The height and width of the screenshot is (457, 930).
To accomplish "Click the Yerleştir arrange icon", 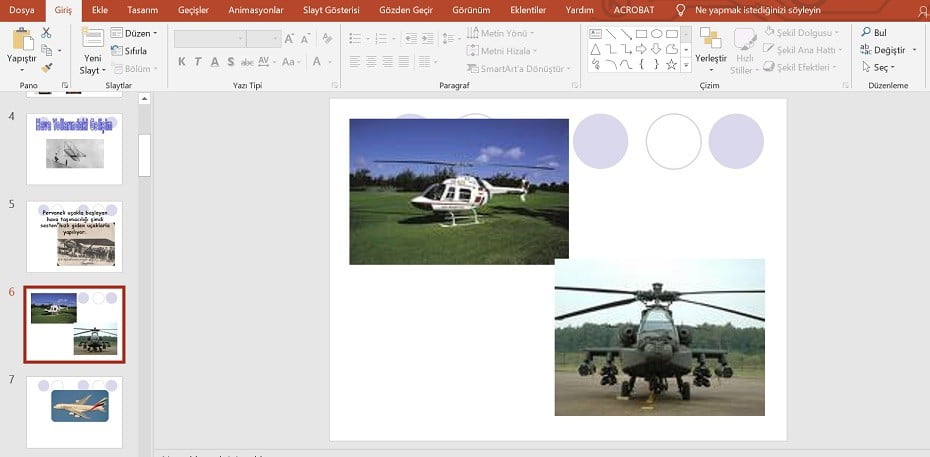I will click(x=711, y=38).
